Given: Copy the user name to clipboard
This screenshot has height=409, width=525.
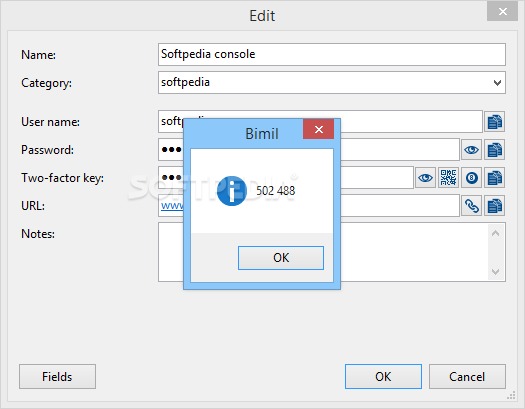Looking at the screenshot, I should click(x=494, y=122).
